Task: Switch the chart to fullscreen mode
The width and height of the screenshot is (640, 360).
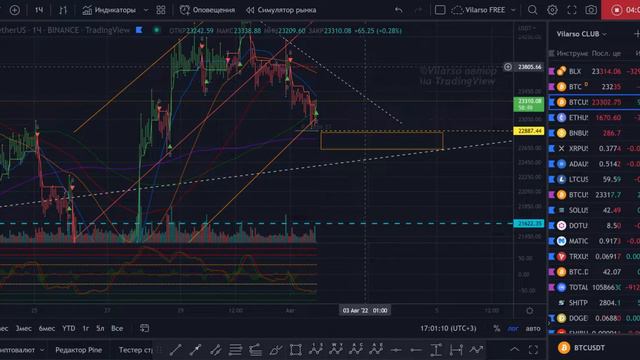Action: pyautogui.click(x=571, y=10)
